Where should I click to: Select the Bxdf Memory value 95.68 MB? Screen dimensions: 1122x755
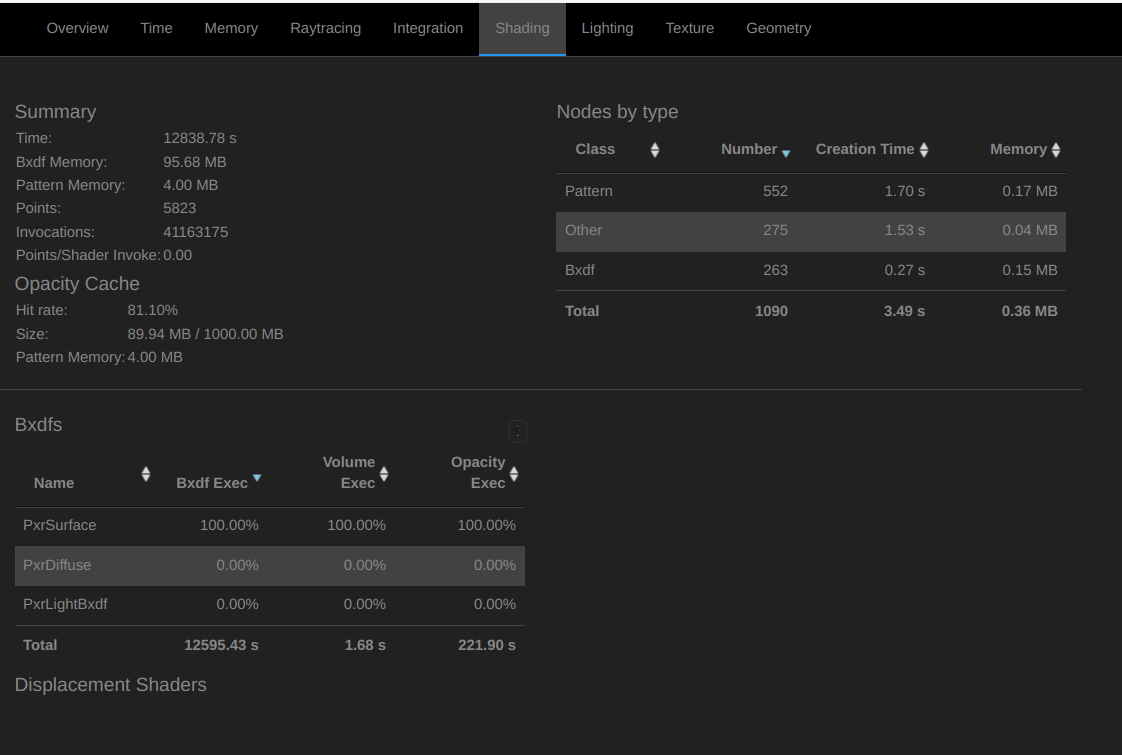(x=195, y=162)
